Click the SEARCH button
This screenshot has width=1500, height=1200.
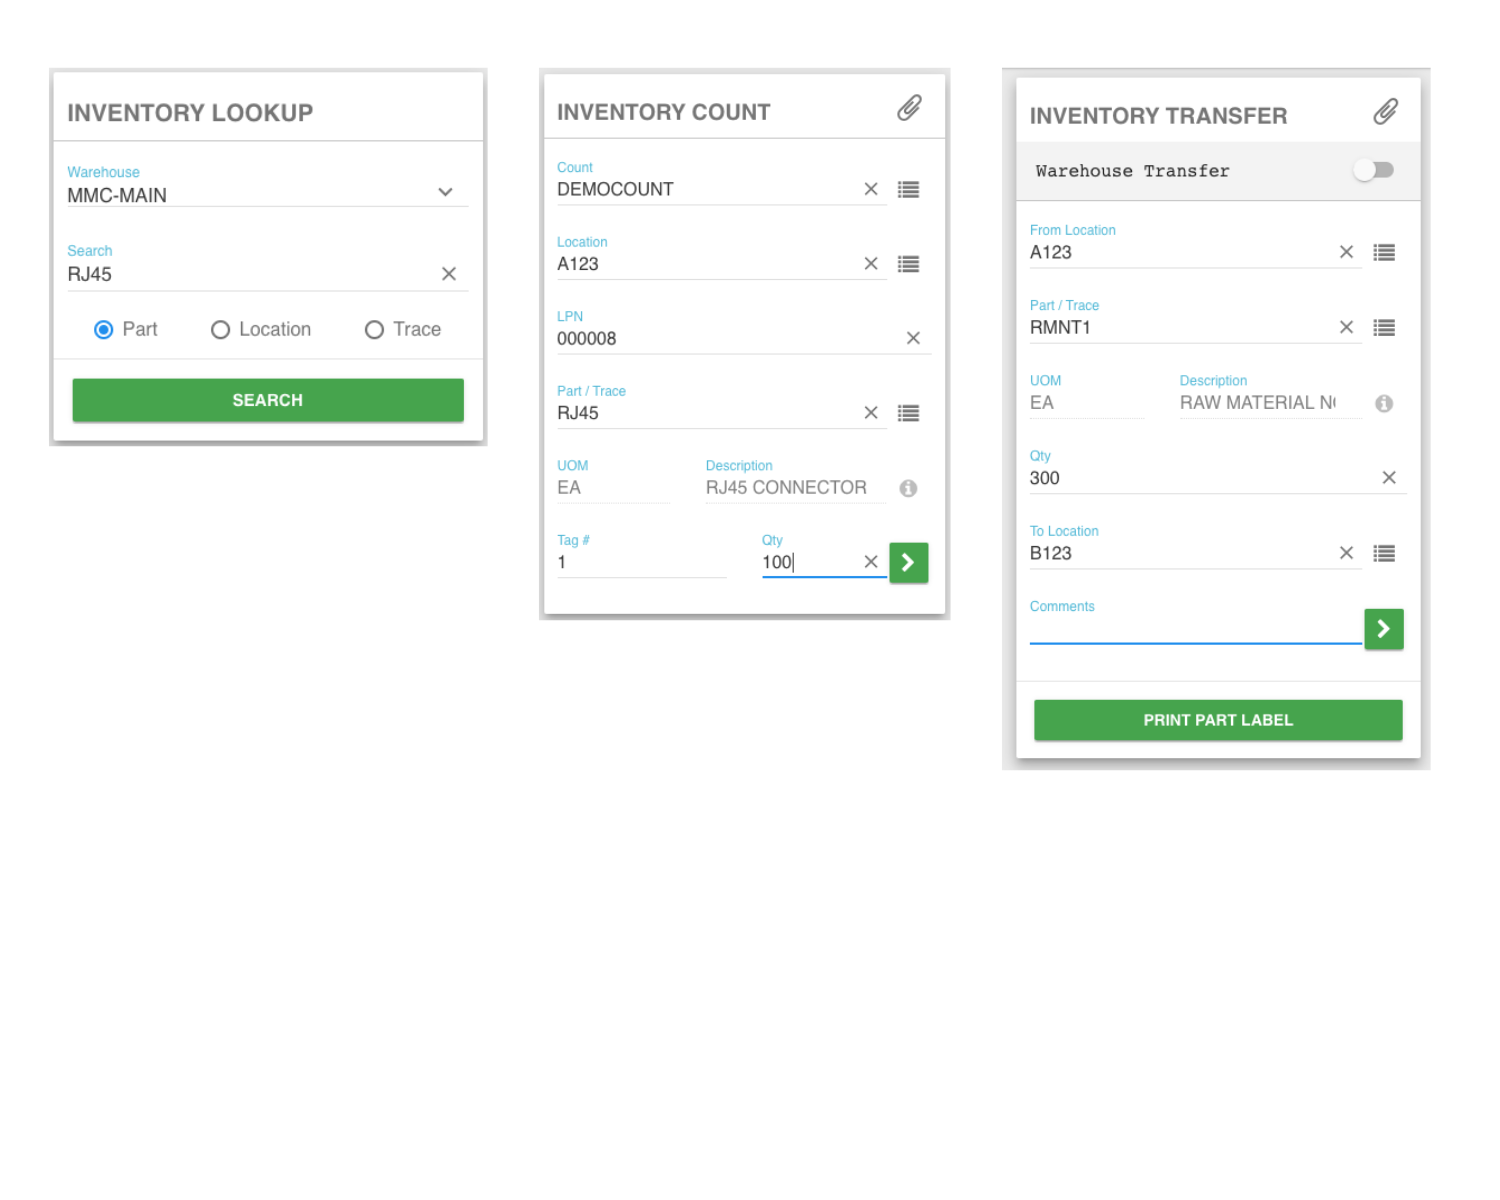[267, 400]
